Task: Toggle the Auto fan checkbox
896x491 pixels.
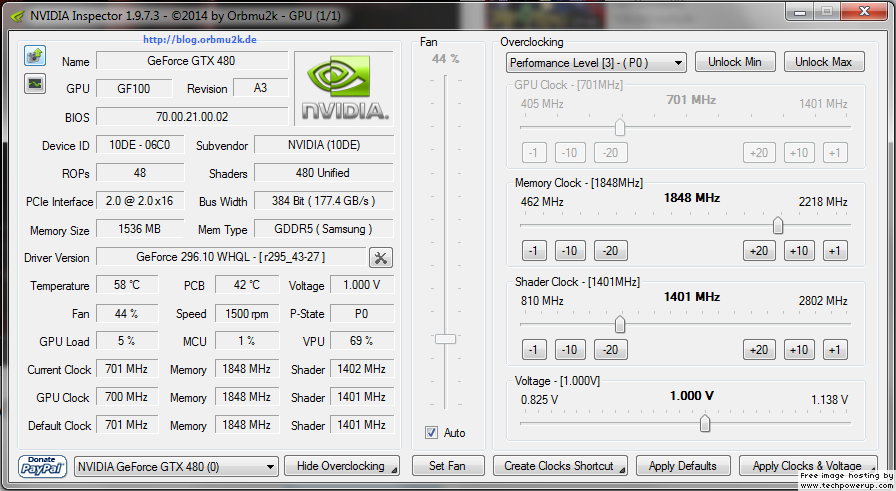Action: [431, 433]
